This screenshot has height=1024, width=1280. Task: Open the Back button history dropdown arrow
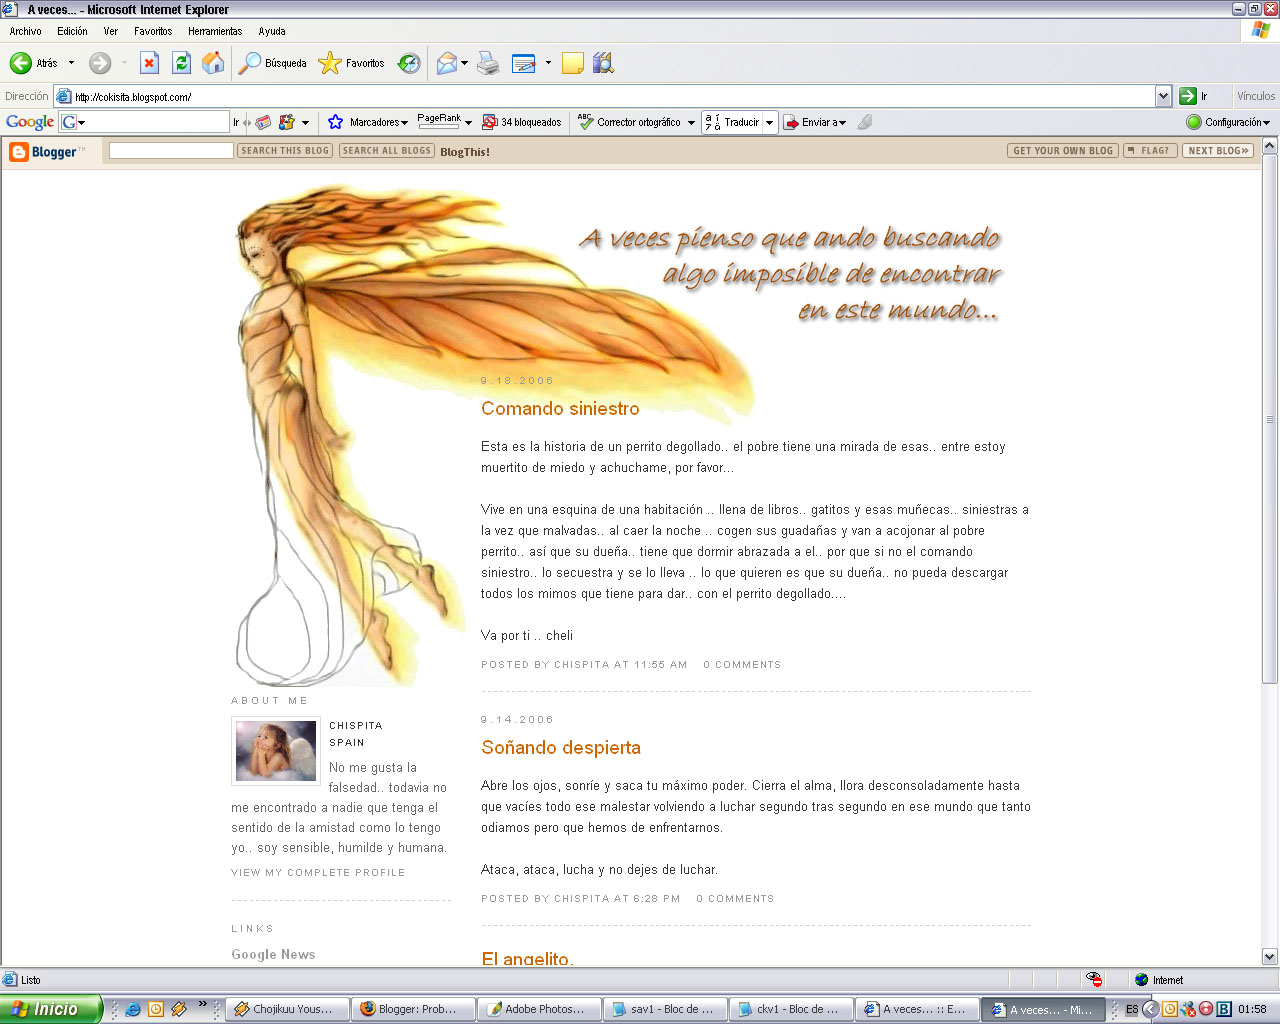71,63
